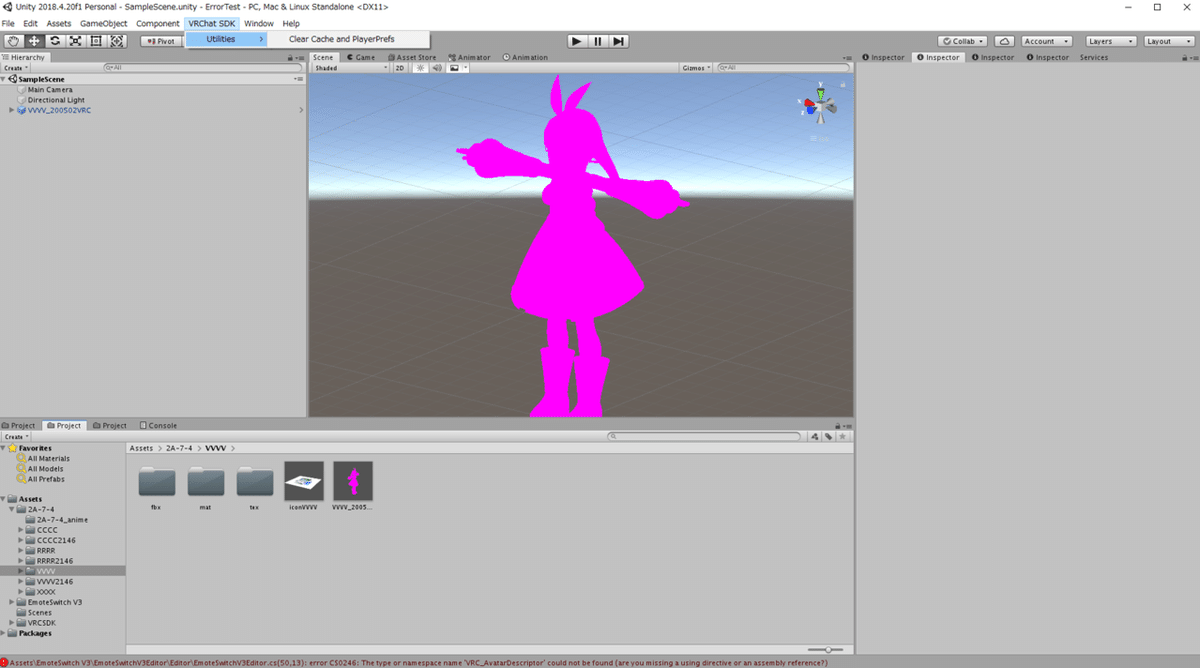Start Play mode
Screen dimensions: 1200x668
[576, 41]
